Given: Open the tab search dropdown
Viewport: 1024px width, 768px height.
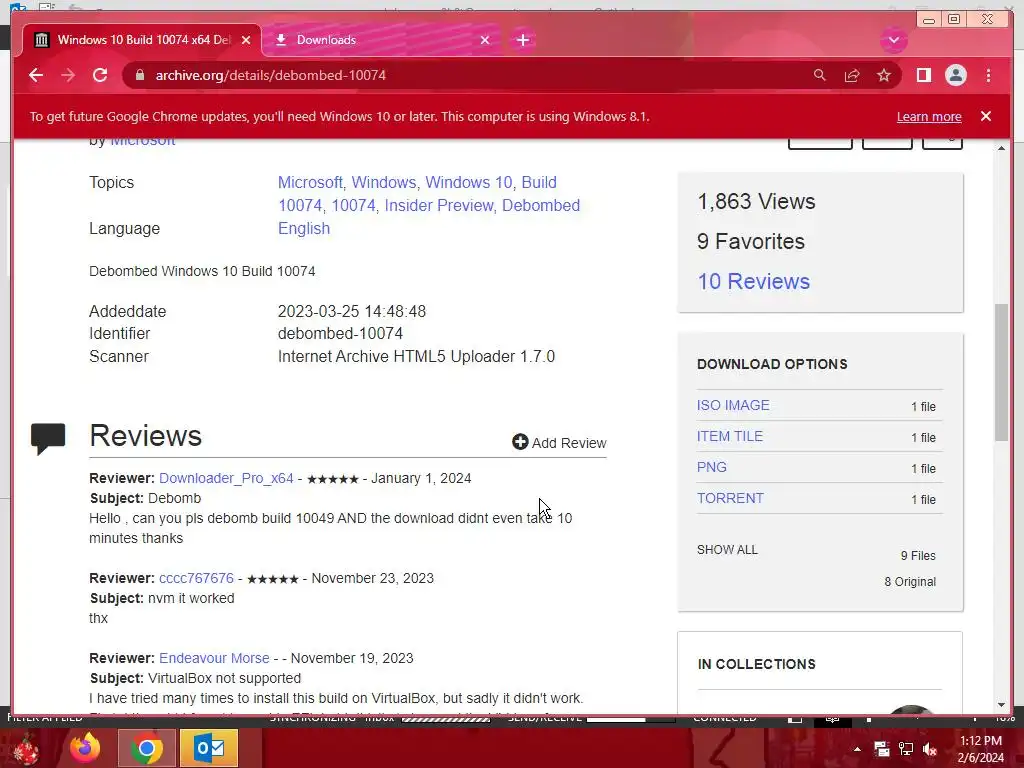Looking at the screenshot, I should 893,40.
